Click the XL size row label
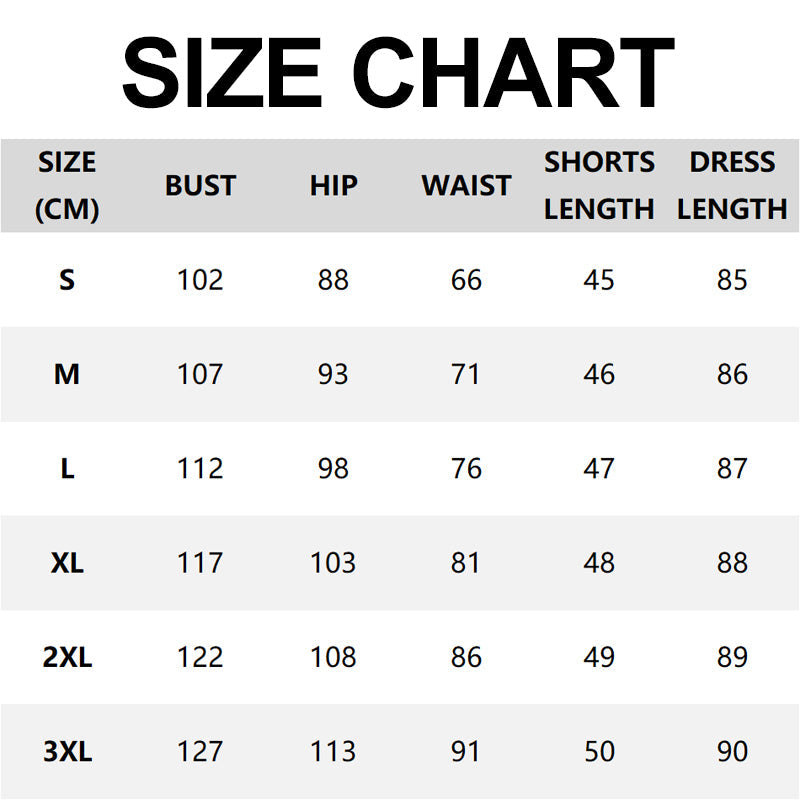Screen dimensions: 800x800 pos(67,563)
